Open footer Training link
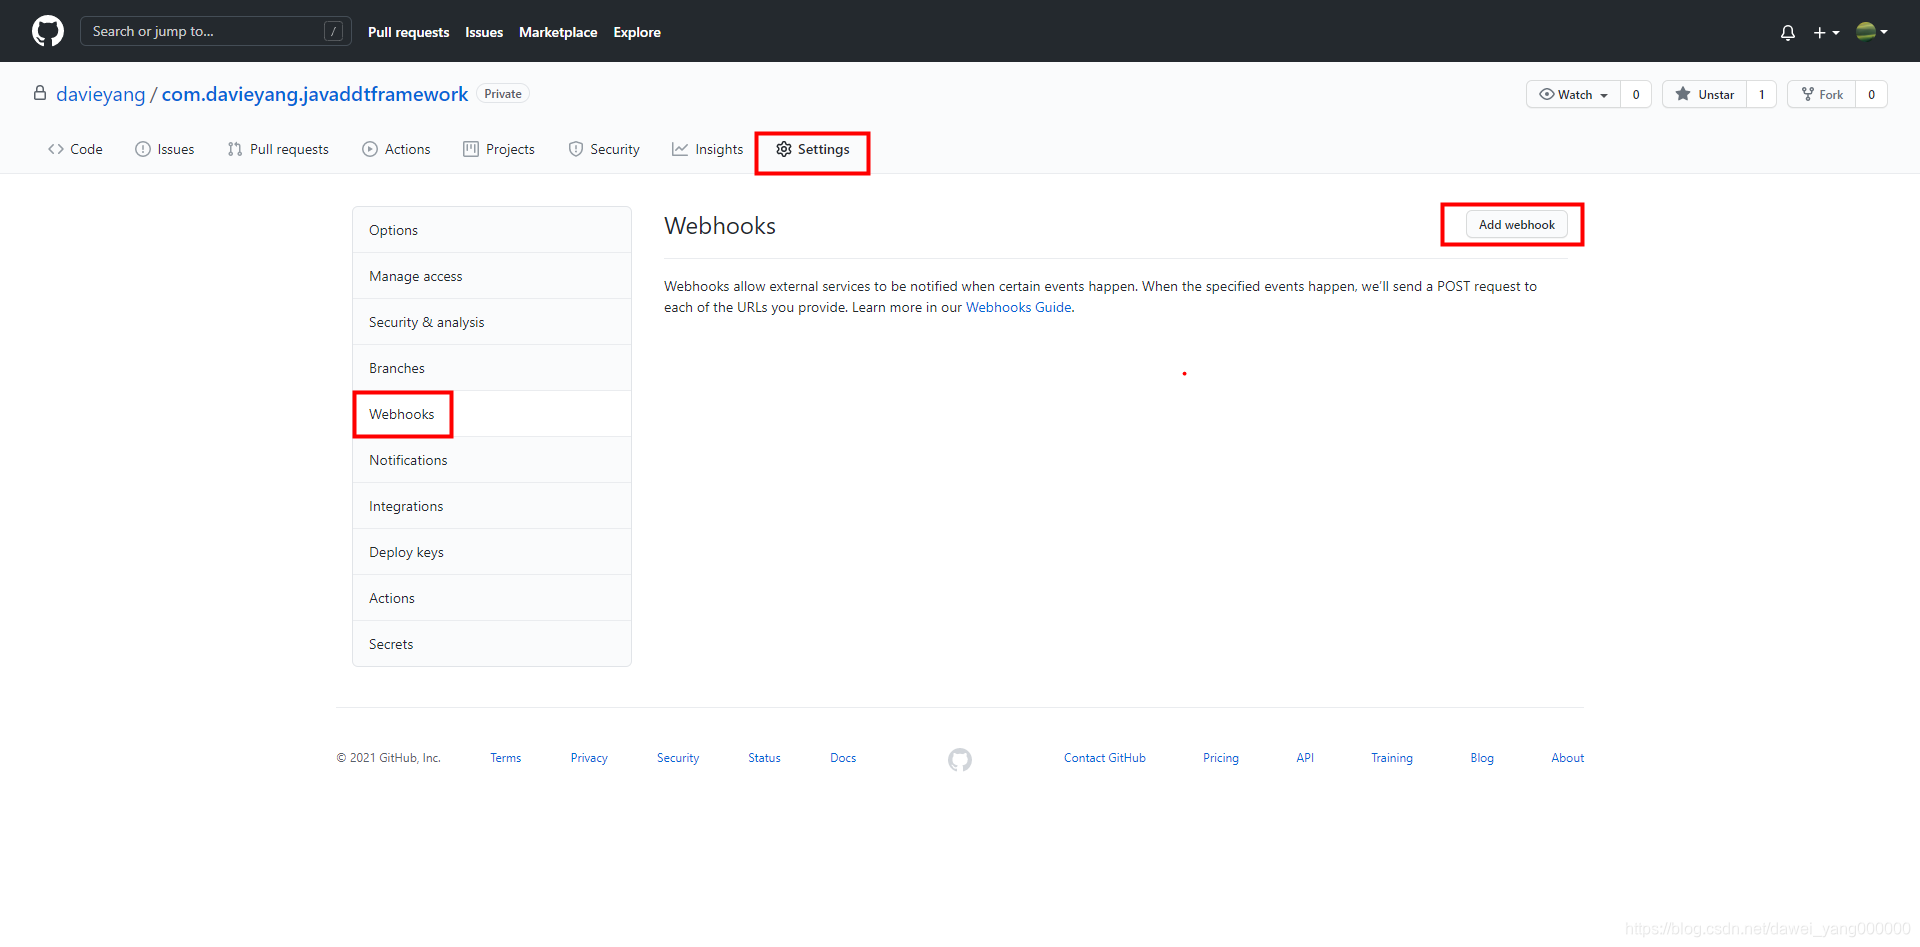Screen dimensions: 1920x947 (1392, 758)
